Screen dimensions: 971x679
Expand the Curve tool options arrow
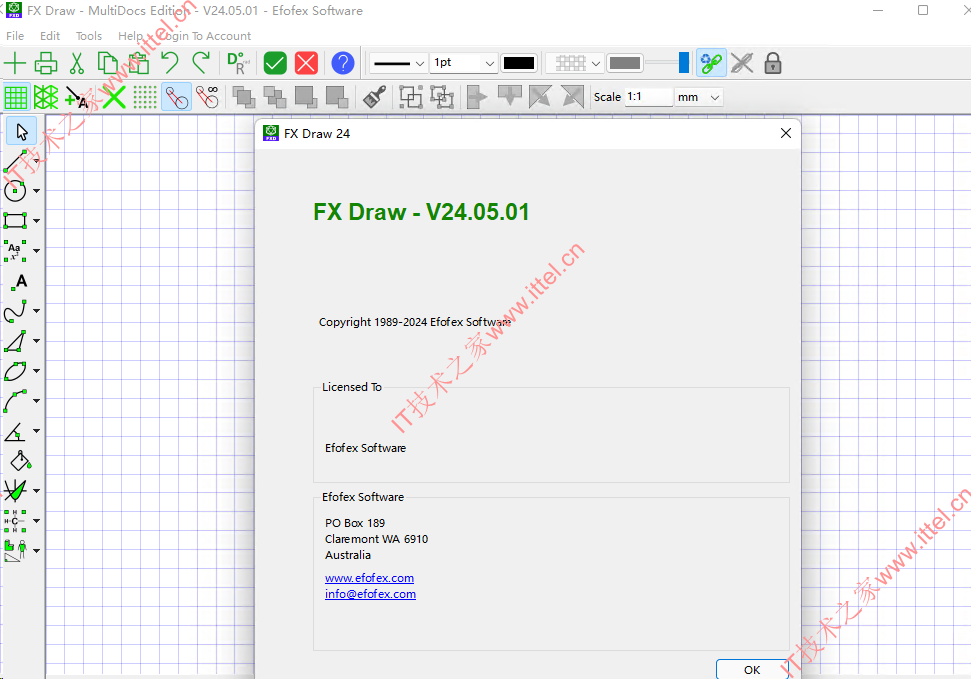point(37,311)
